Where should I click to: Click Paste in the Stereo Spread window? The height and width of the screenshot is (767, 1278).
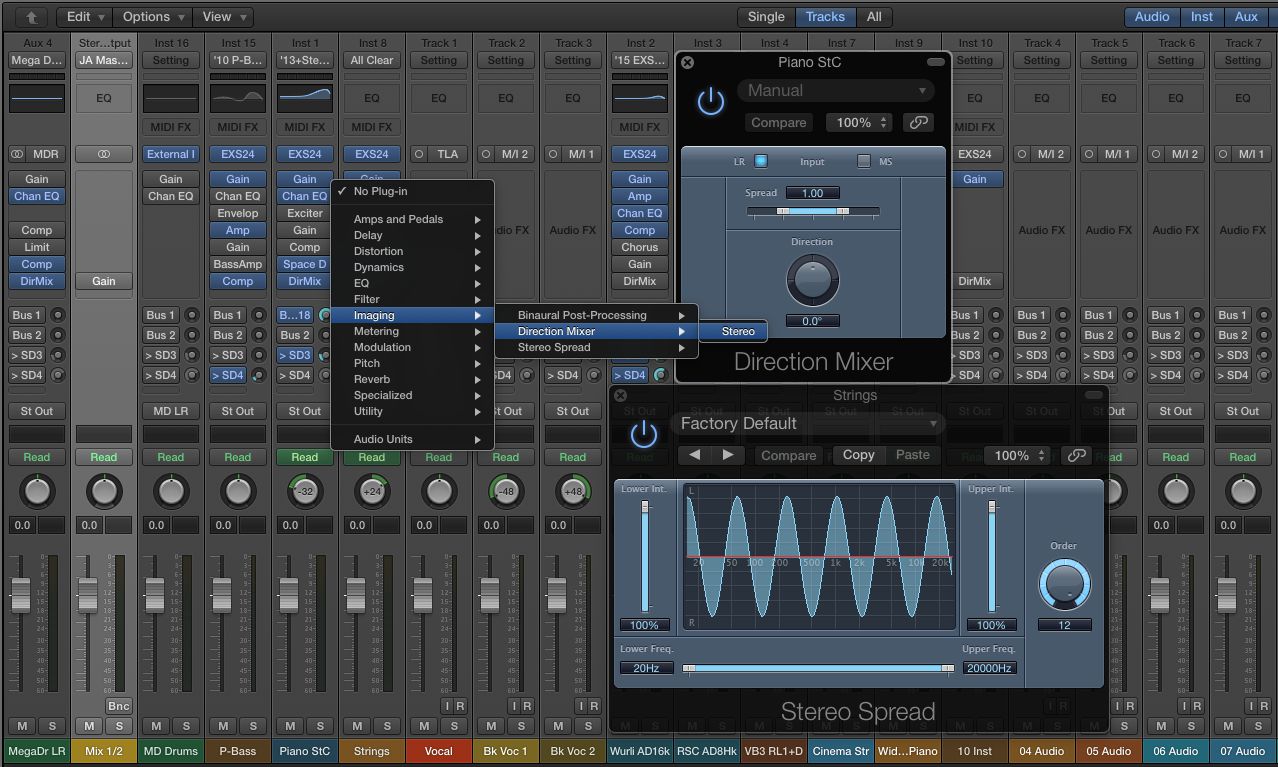(x=912, y=455)
